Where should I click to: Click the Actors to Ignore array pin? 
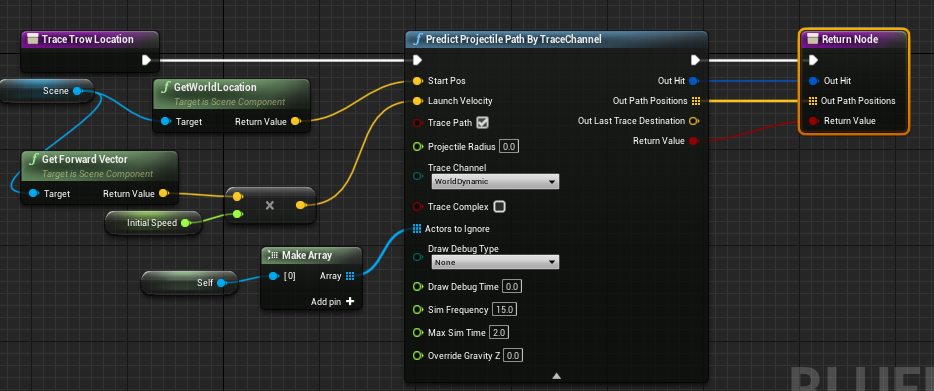[417, 229]
